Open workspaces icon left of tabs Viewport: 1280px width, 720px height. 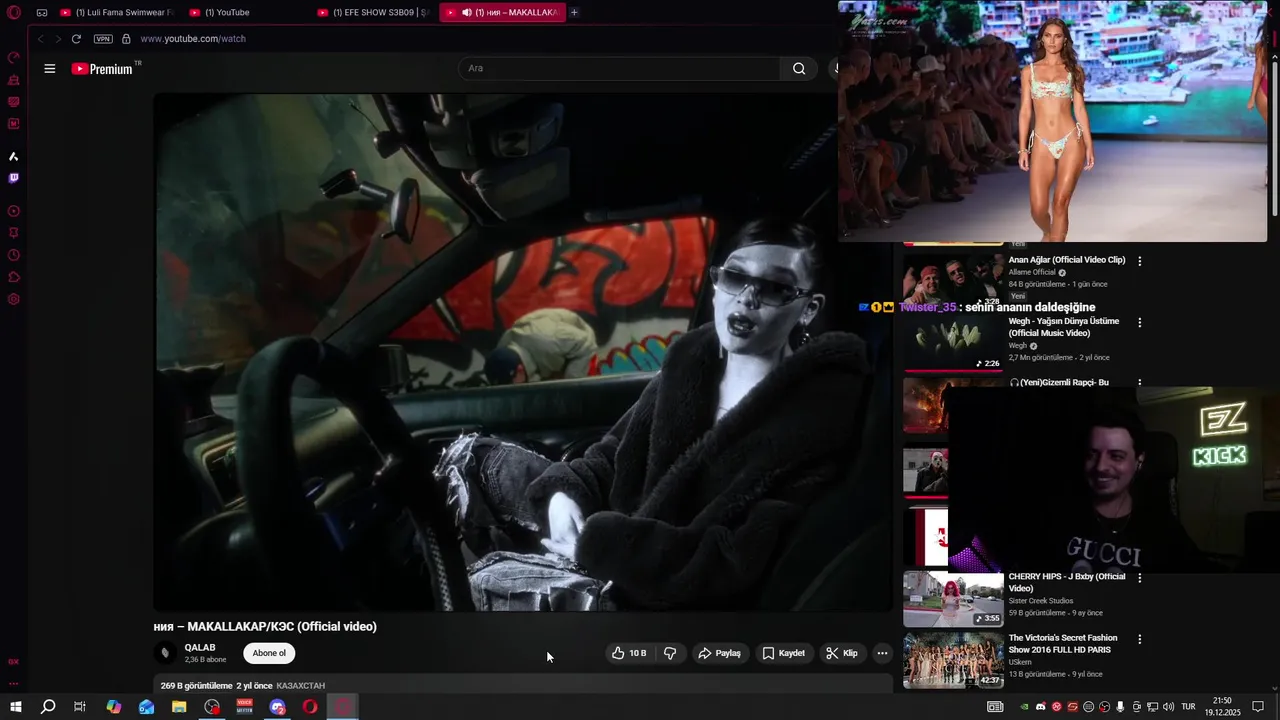coord(42,13)
